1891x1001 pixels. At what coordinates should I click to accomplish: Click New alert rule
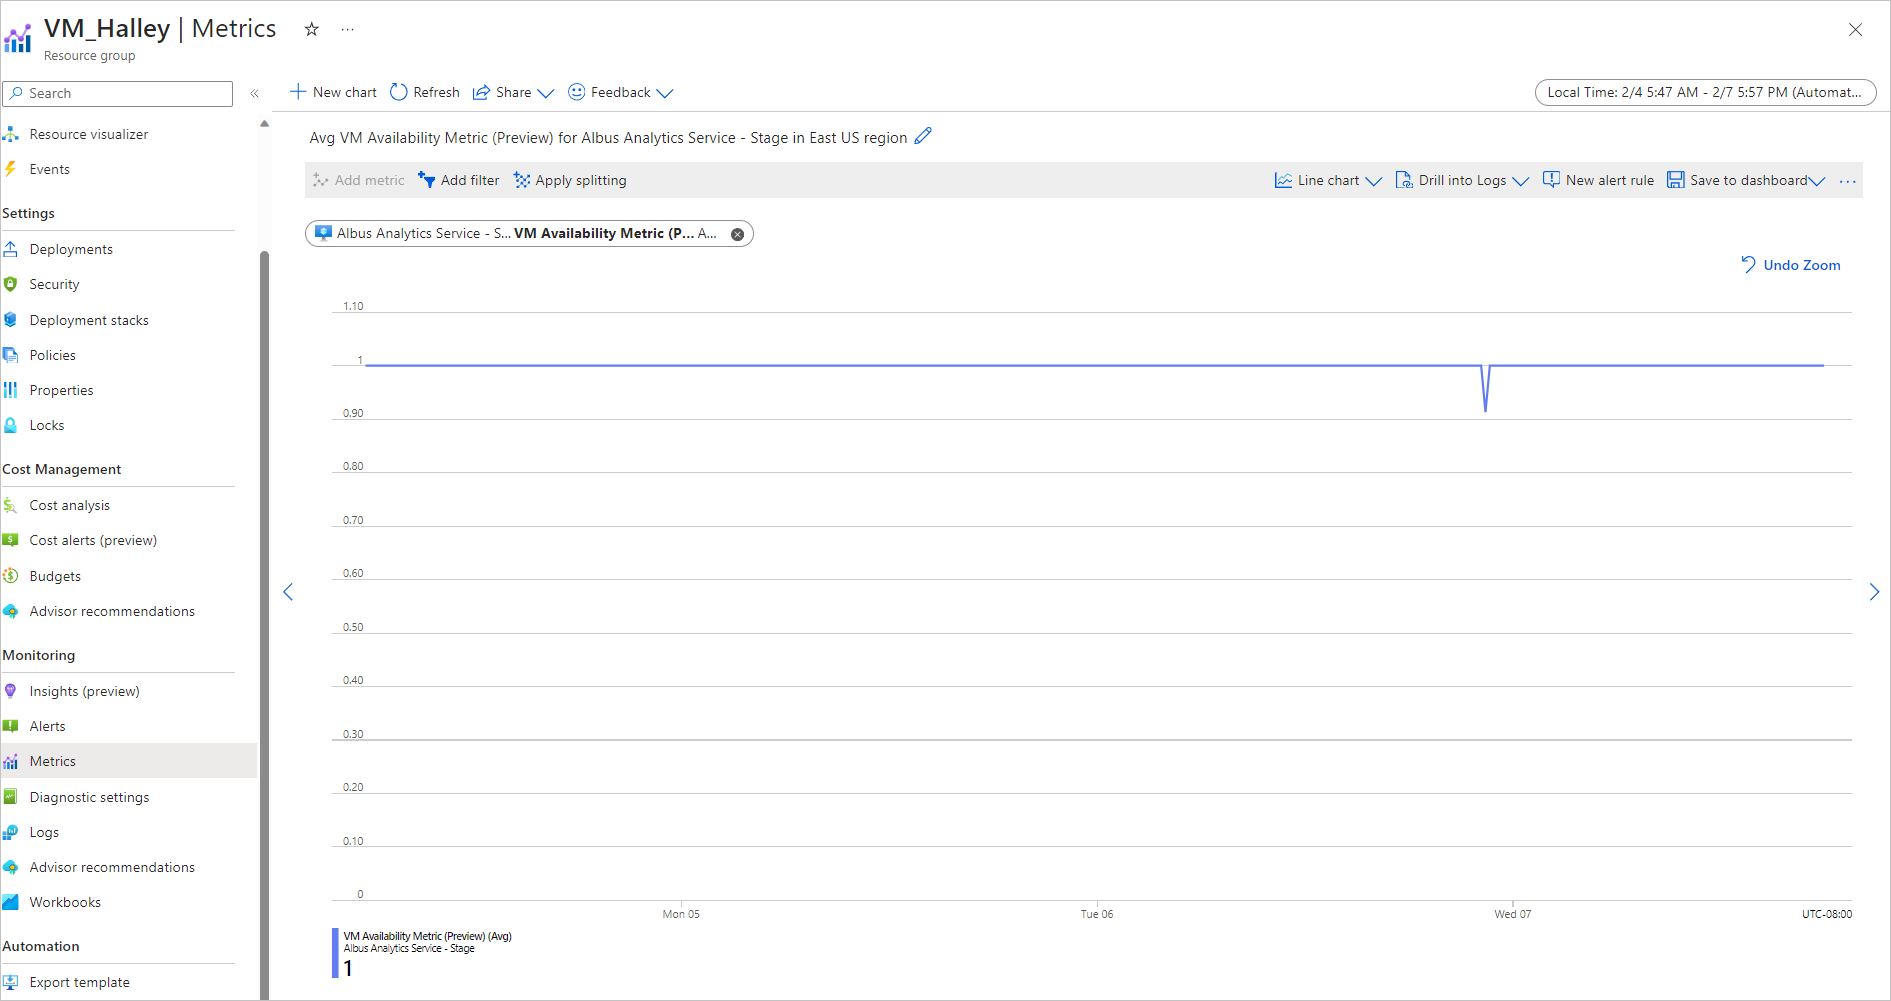[1598, 180]
